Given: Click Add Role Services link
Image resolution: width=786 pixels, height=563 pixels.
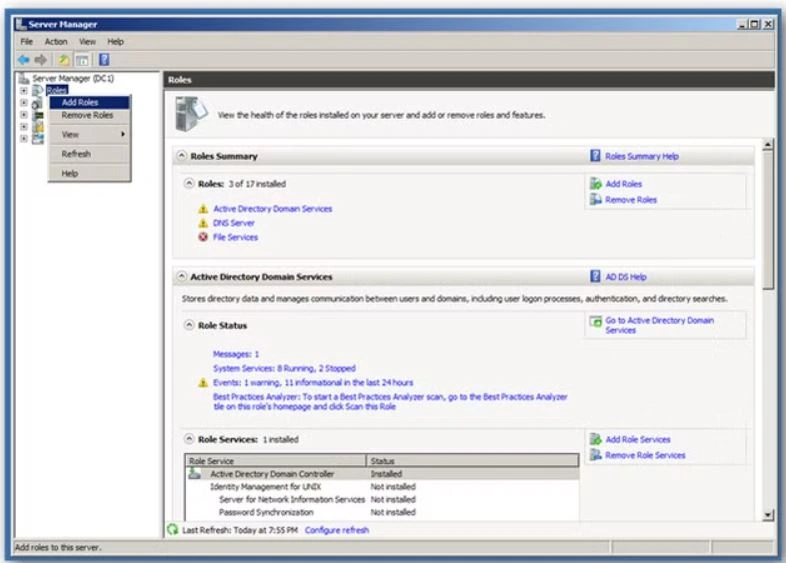Looking at the screenshot, I should click(638, 439).
